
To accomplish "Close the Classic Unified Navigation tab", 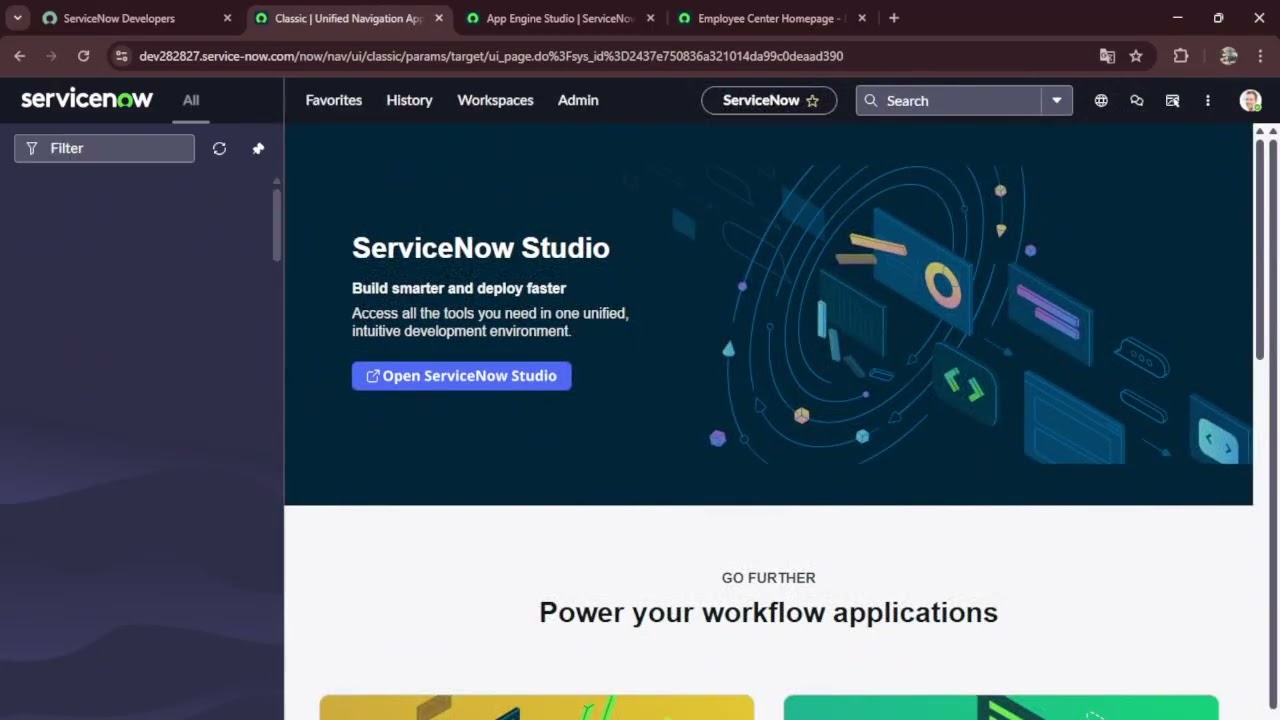I will click(x=439, y=18).
